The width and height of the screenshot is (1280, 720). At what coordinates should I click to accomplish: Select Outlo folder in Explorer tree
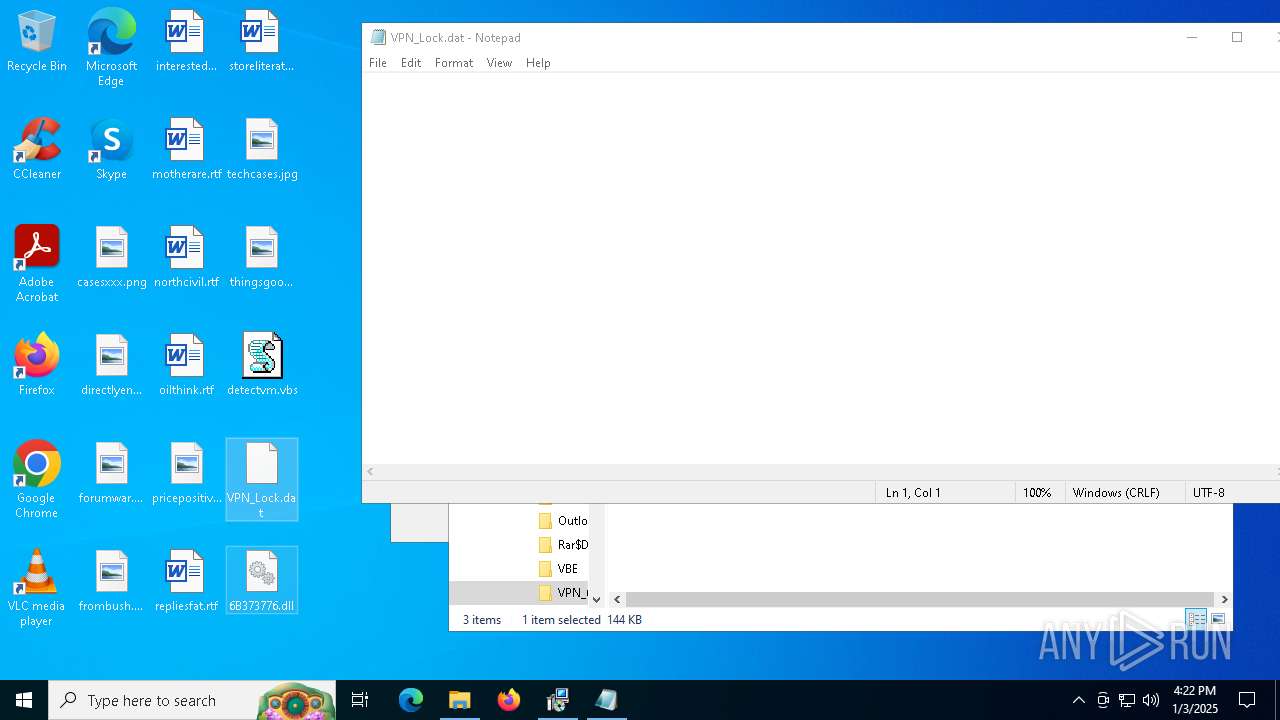pos(563,521)
